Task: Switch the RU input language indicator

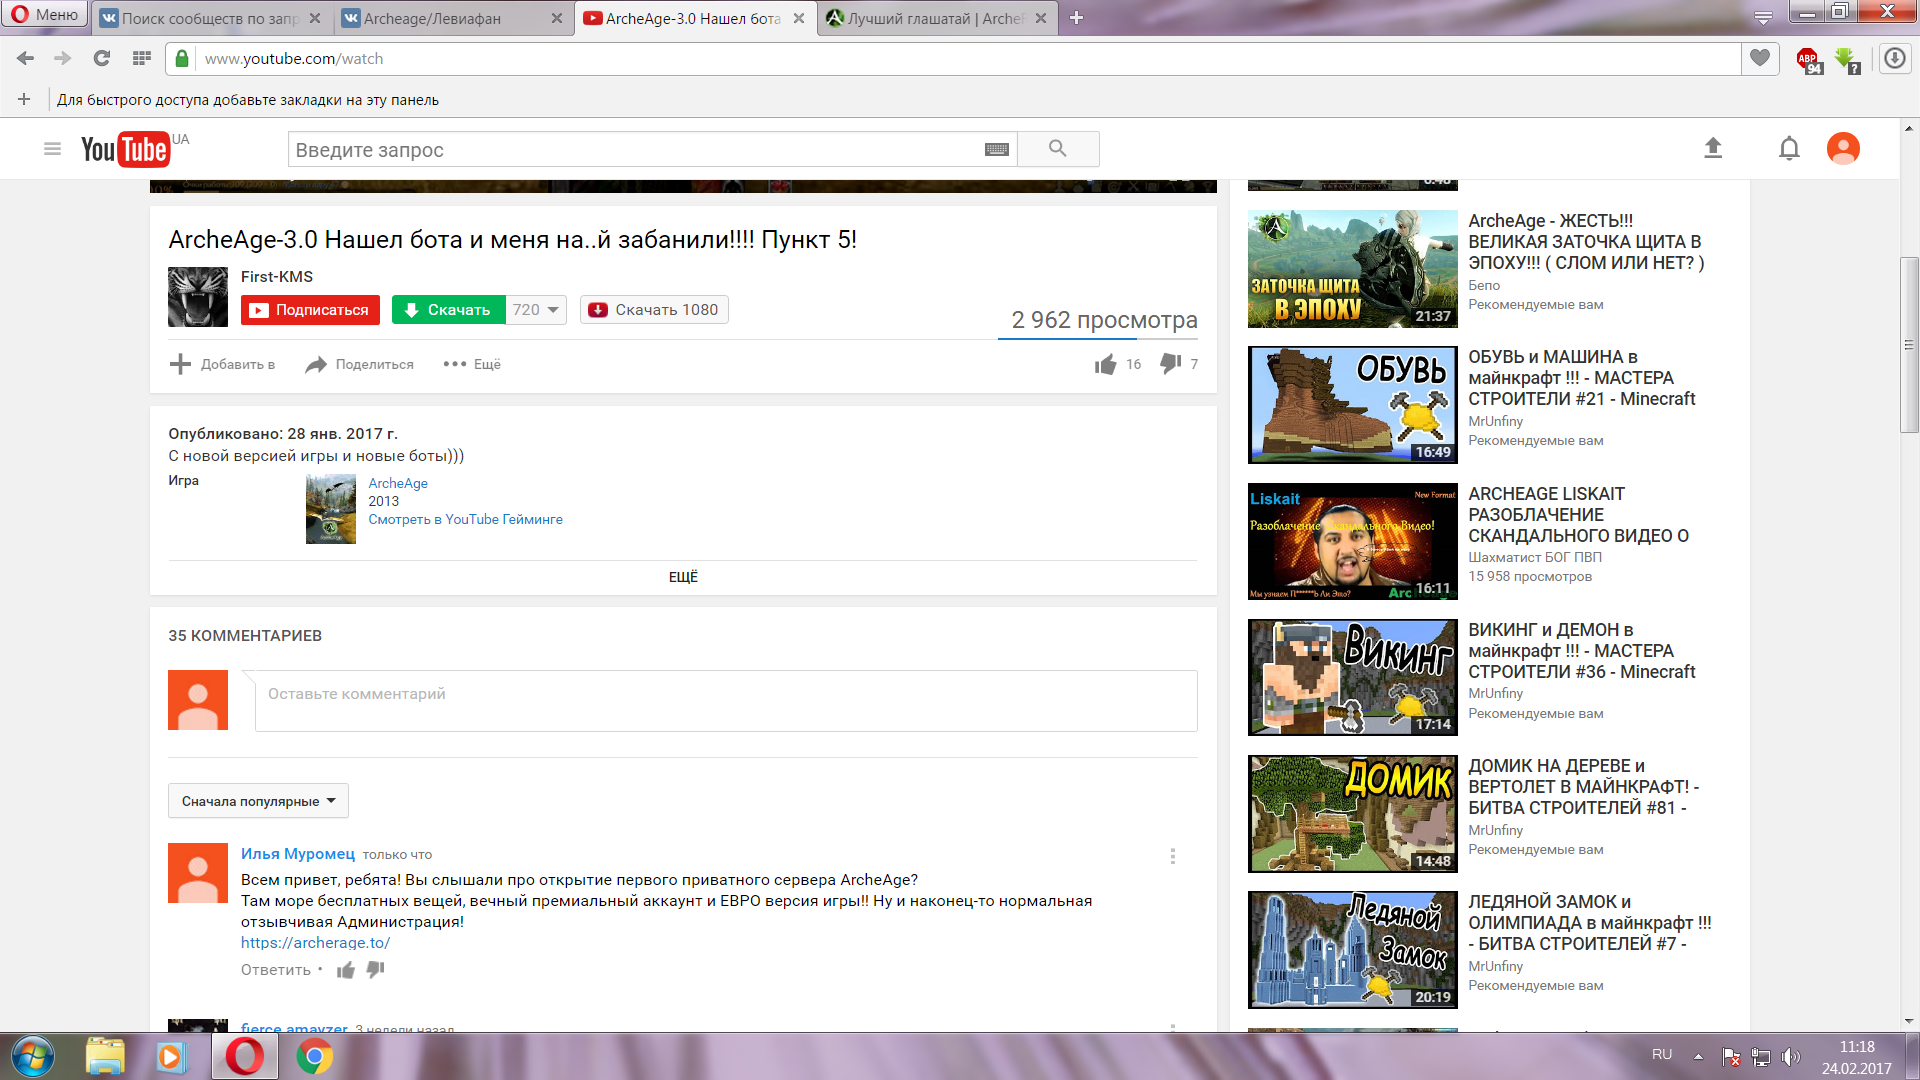Action: [1662, 1054]
